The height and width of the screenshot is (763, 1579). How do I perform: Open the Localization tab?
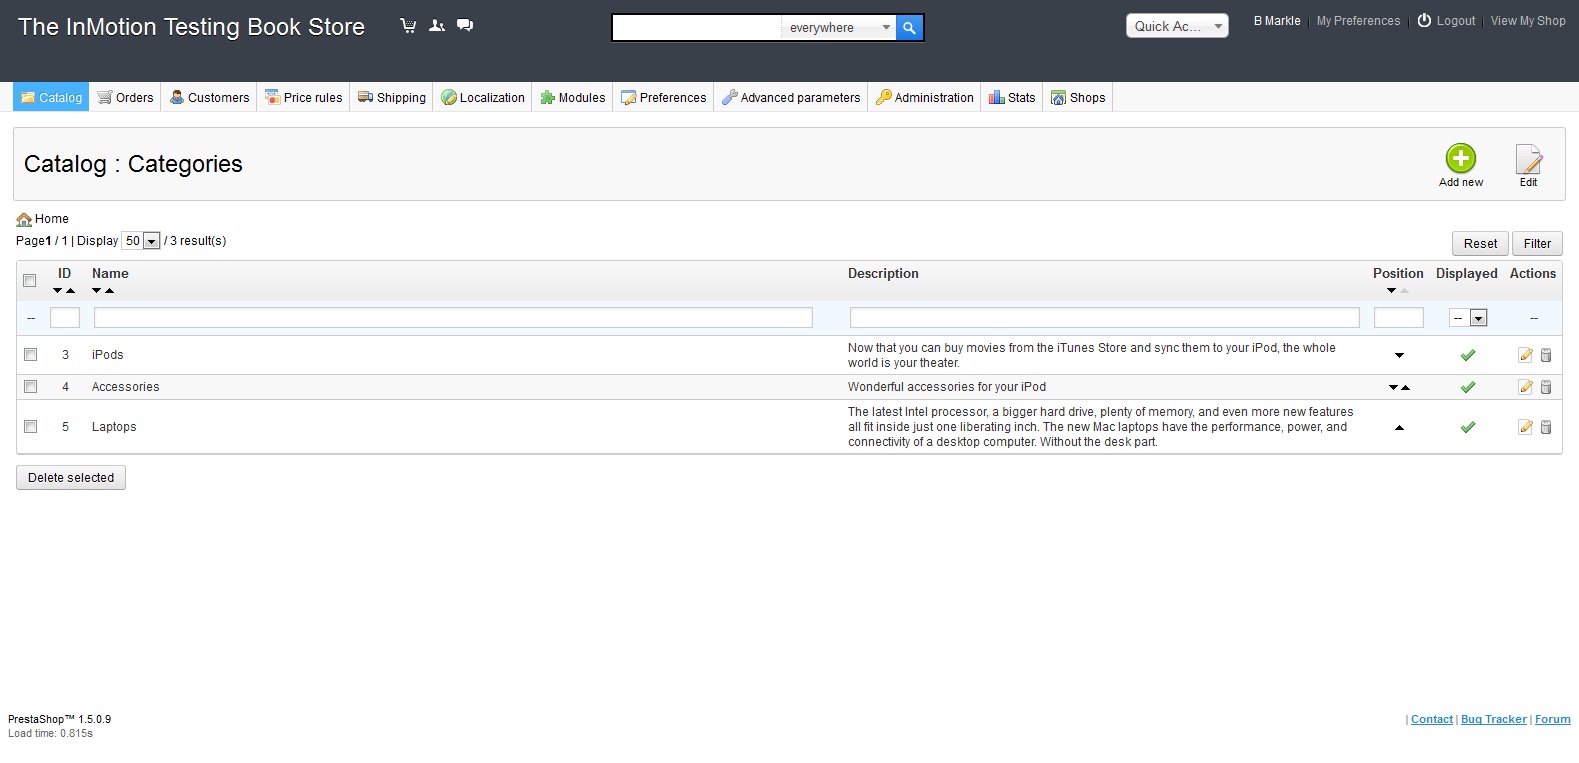(x=483, y=97)
